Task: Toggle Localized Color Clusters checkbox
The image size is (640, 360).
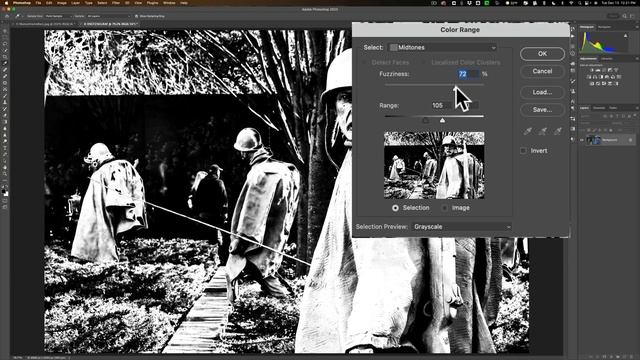Action: [x=424, y=62]
